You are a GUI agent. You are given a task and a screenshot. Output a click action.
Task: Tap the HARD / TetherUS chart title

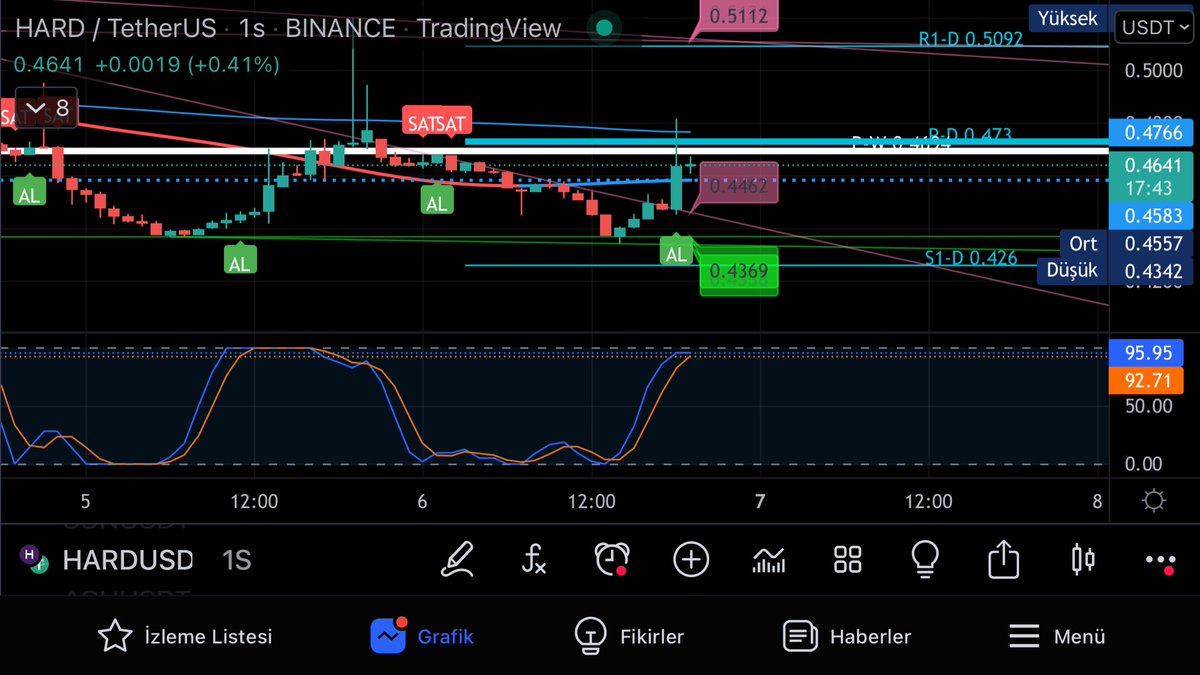click(x=115, y=28)
